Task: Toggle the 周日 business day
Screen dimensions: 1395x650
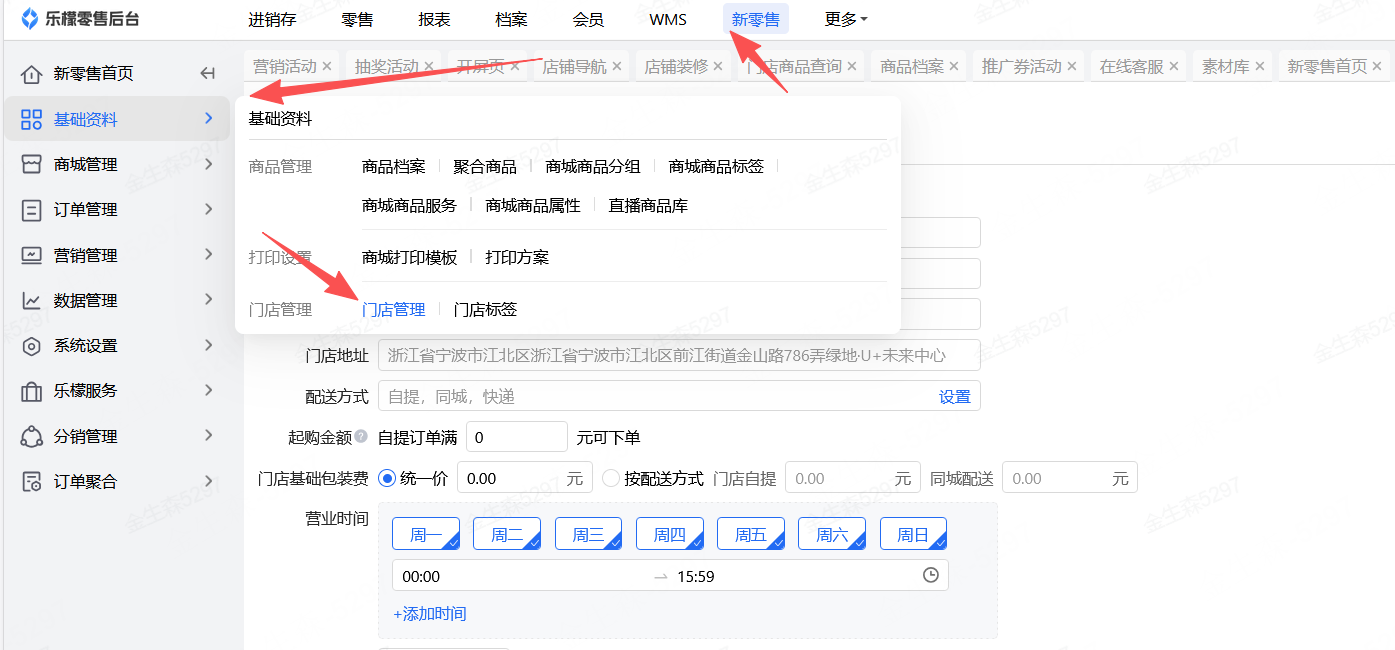Action: coord(913,534)
